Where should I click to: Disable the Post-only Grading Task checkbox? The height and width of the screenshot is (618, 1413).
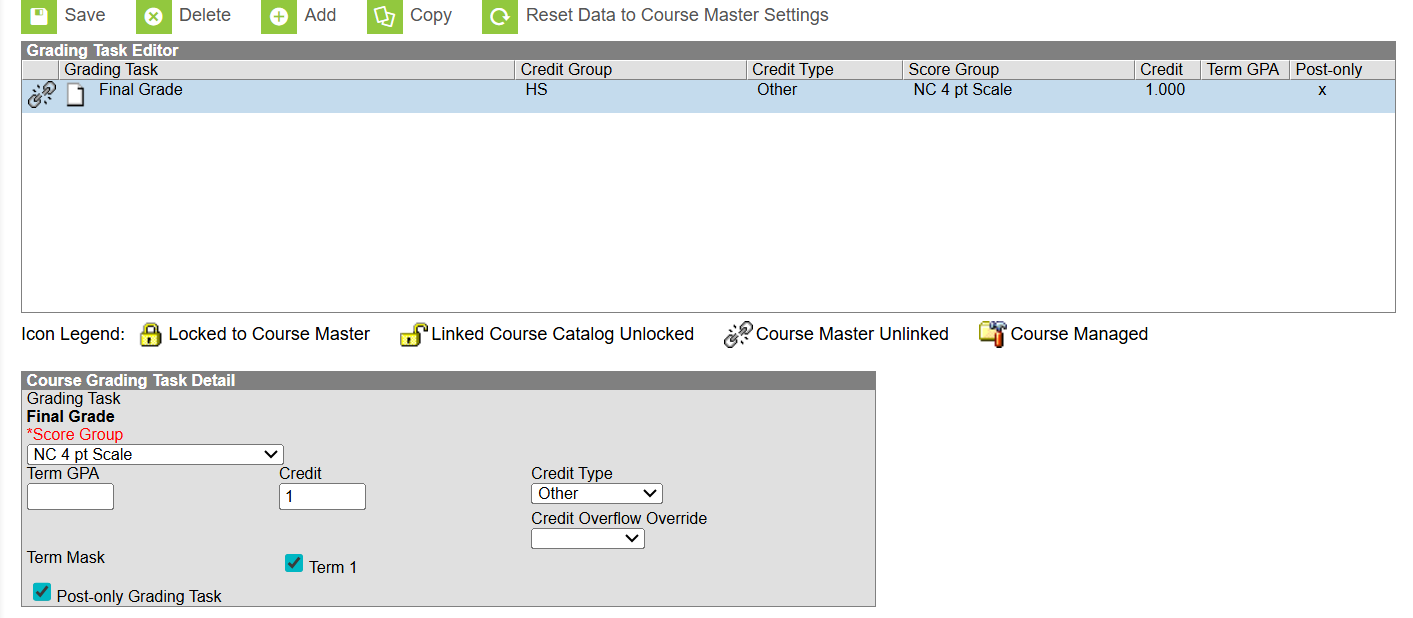(x=41, y=592)
